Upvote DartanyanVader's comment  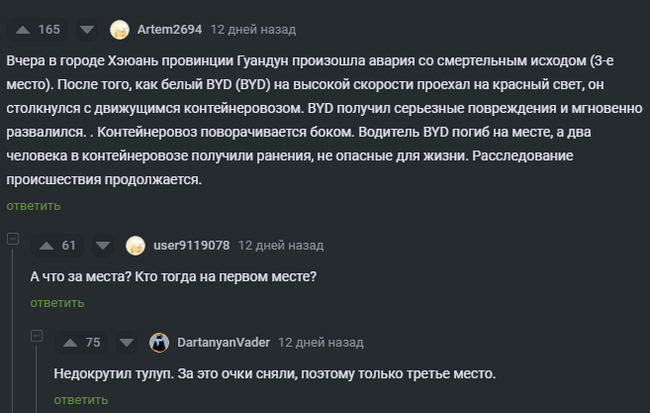(x=70, y=342)
